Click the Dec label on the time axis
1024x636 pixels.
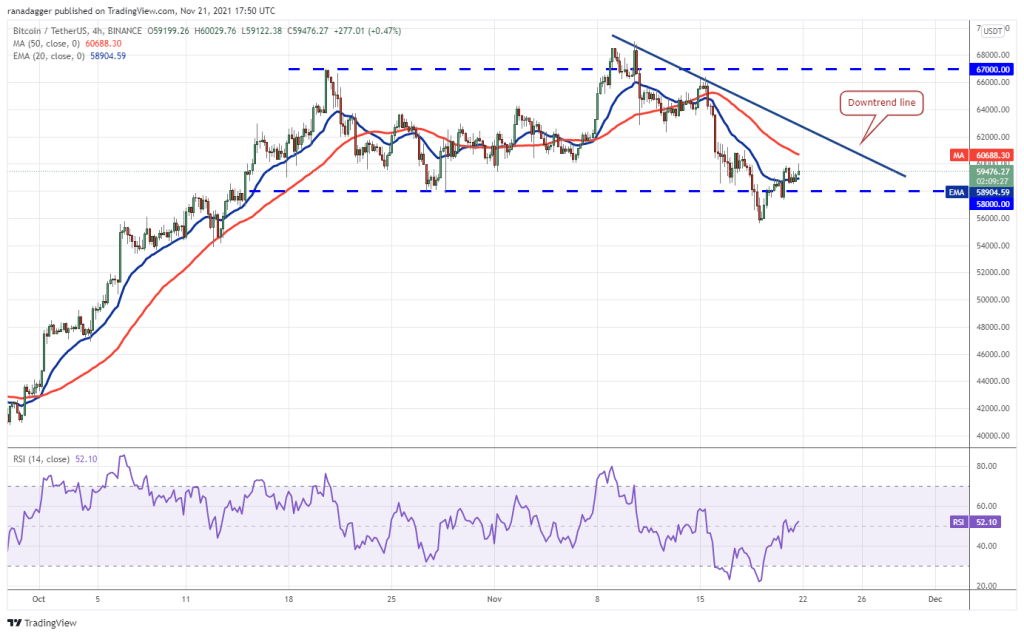point(934,599)
